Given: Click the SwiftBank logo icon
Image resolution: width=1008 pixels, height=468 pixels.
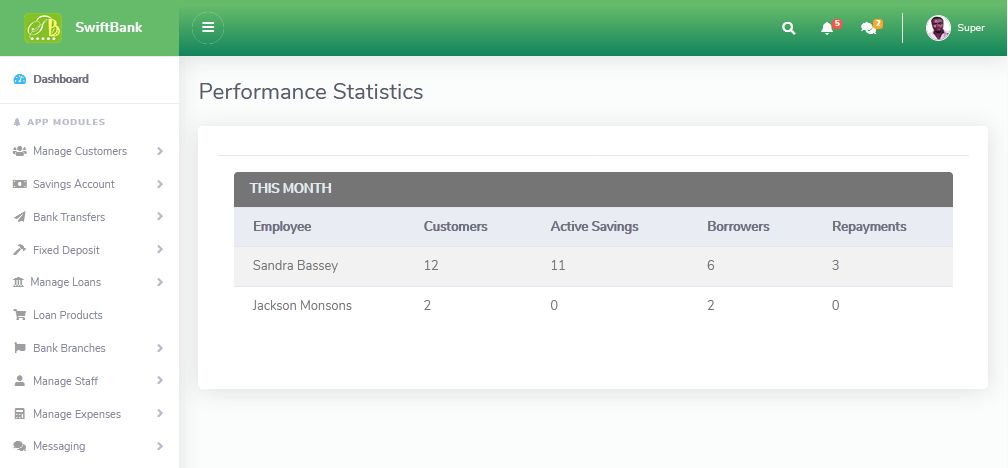Looking at the screenshot, I should 43,28.
